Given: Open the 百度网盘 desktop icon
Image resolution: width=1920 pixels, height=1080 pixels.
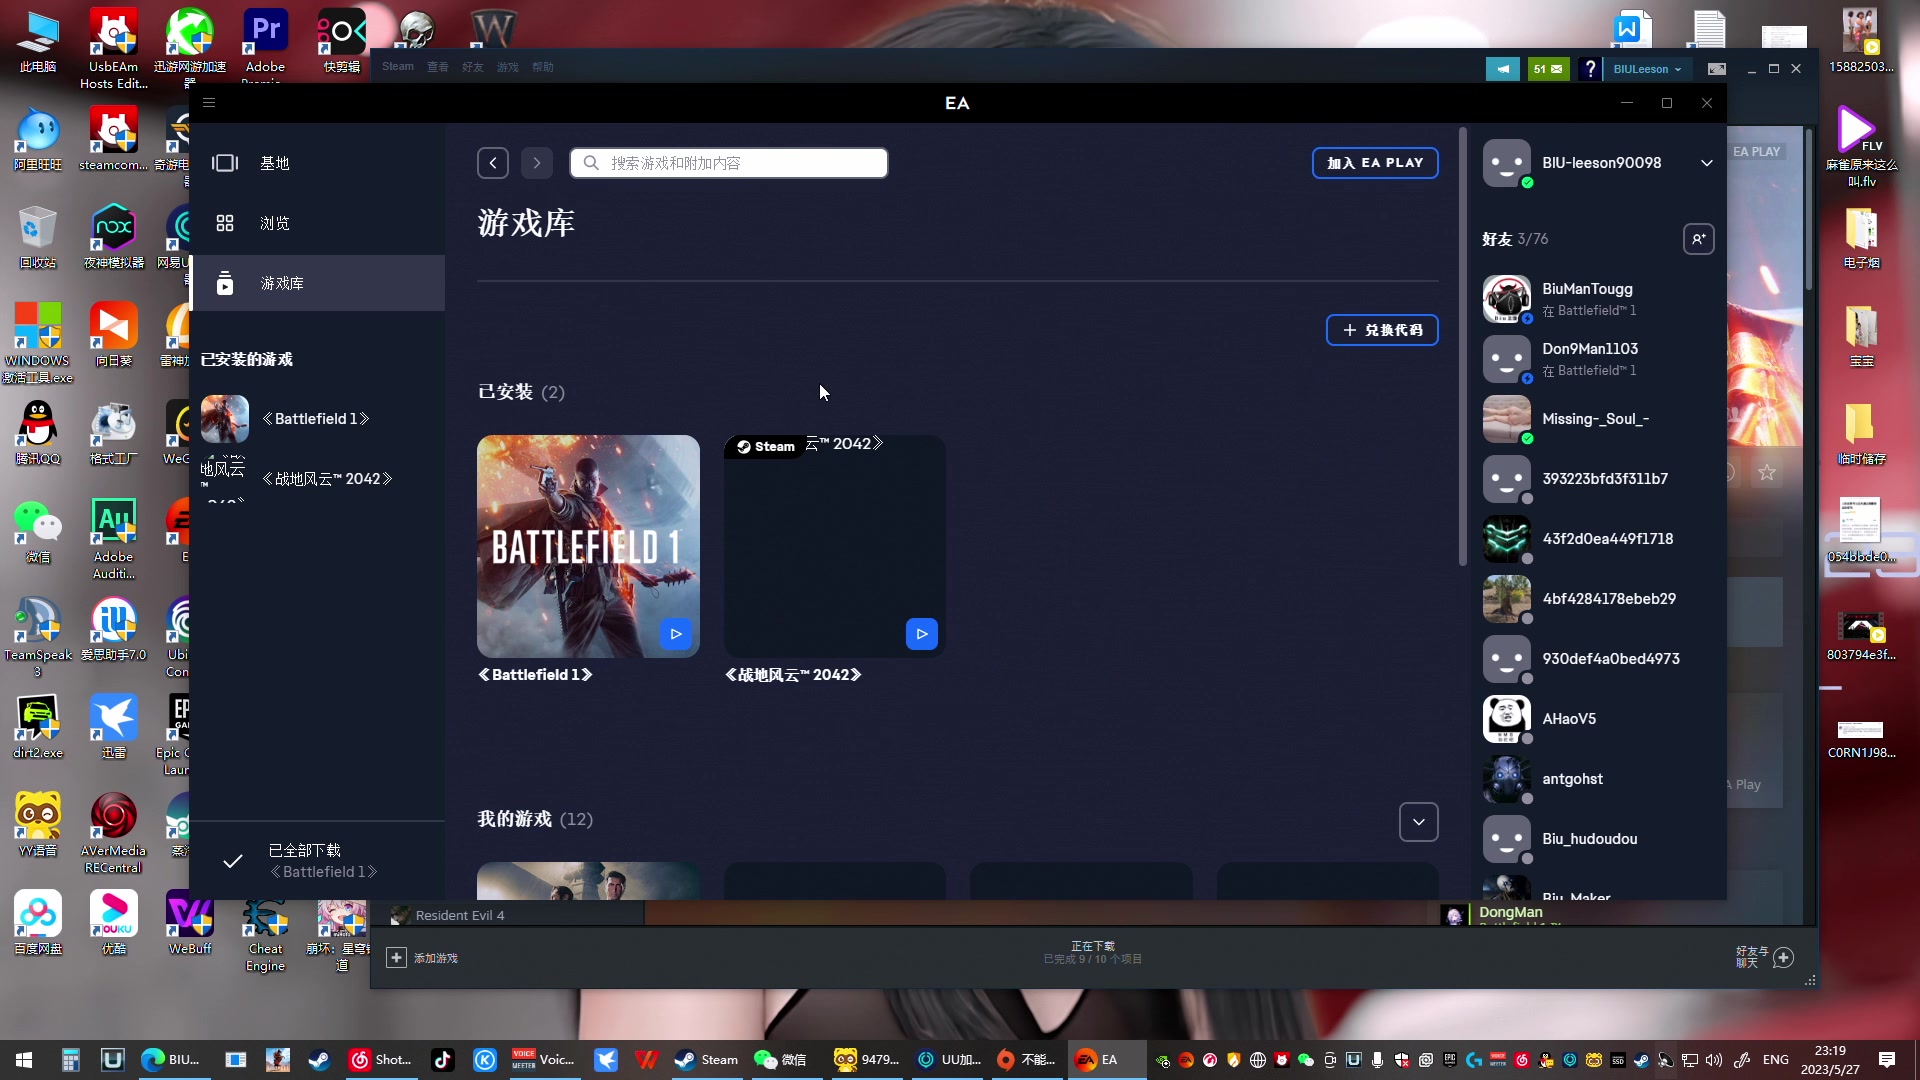Looking at the screenshot, I should (x=38, y=924).
